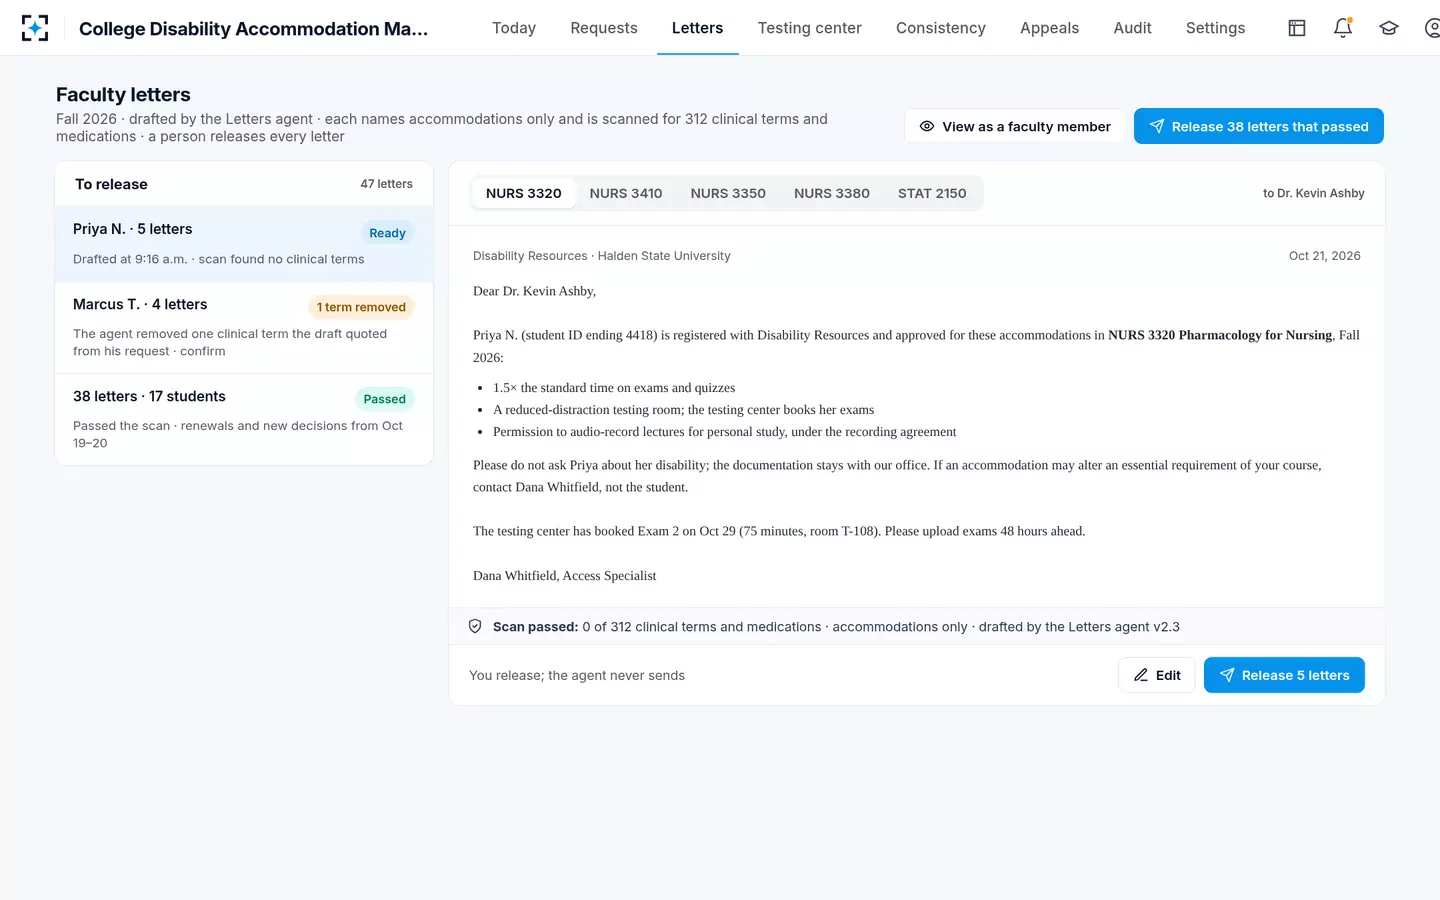The width and height of the screenshot is (1440, 900).
Task: Switch to the Consistency tab
Action: tap(941, 28)
